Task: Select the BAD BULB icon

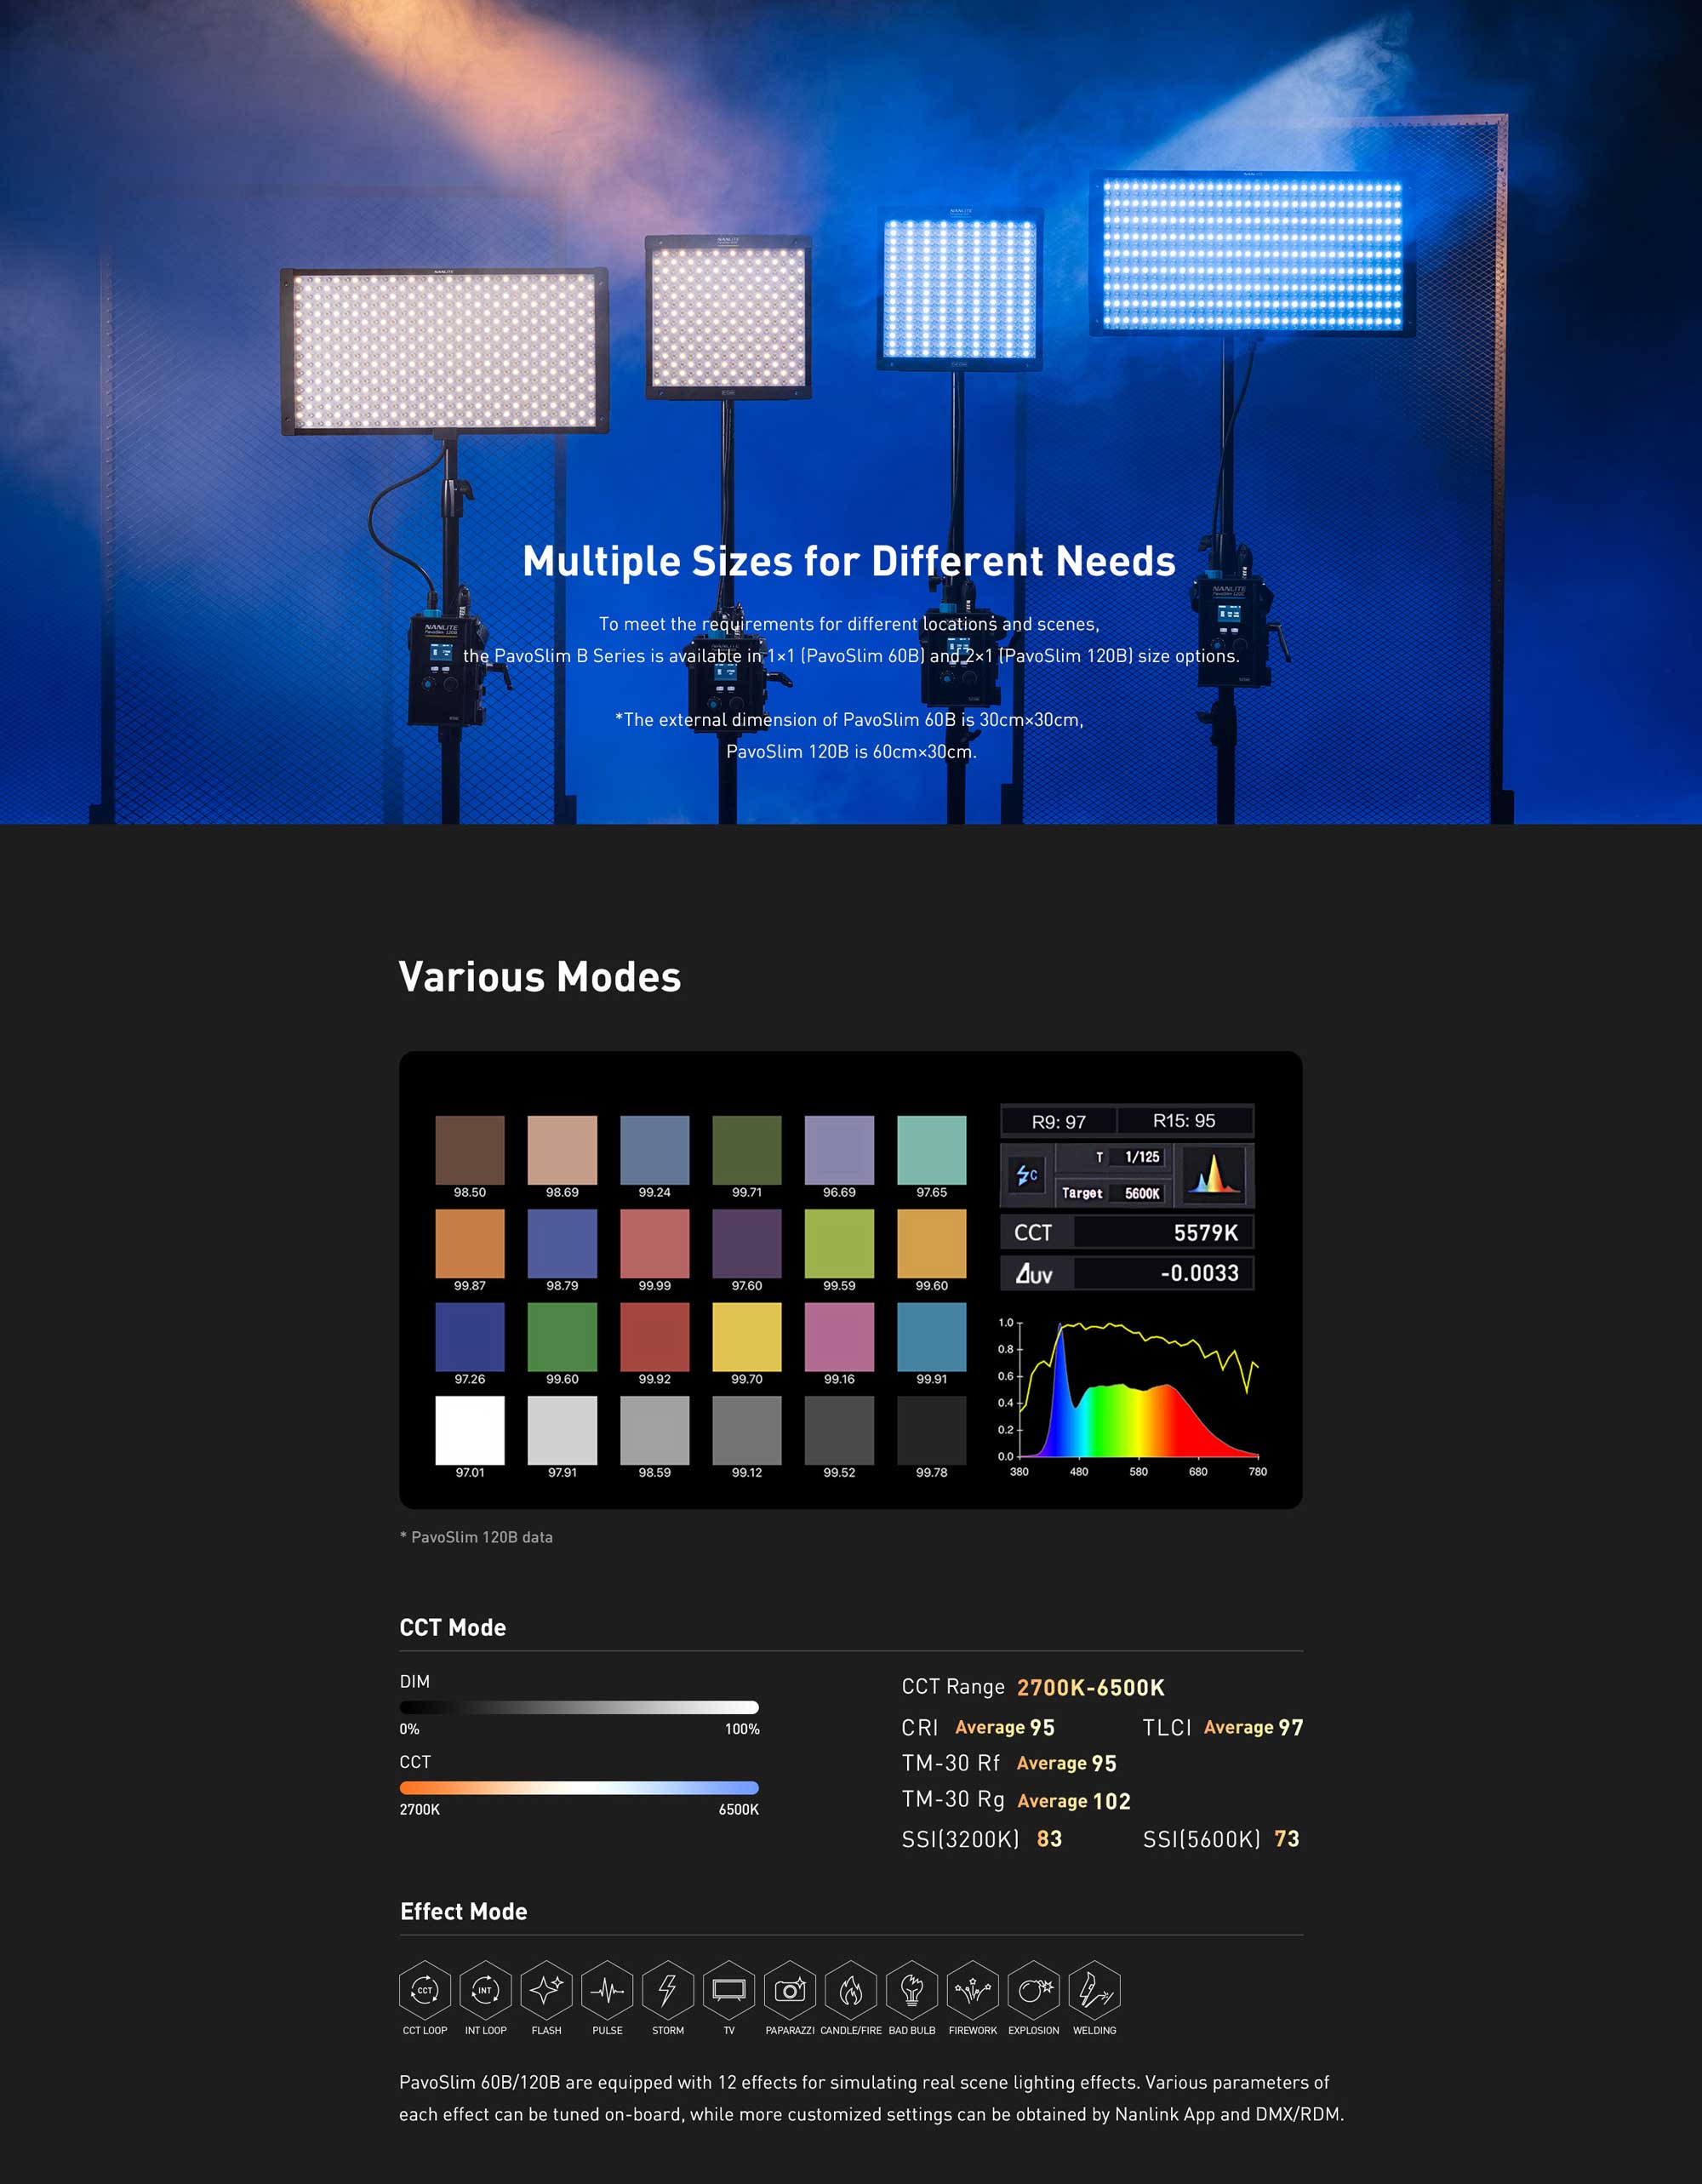Action: [912, 1989]
